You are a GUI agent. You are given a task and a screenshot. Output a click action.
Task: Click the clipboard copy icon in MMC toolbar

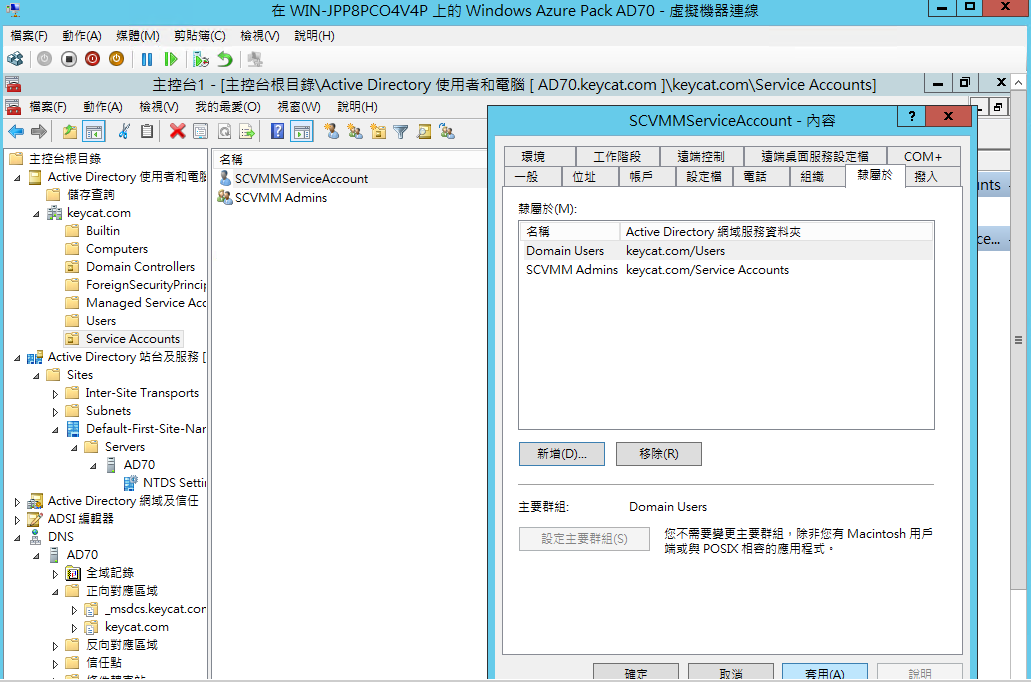[147, 132]
